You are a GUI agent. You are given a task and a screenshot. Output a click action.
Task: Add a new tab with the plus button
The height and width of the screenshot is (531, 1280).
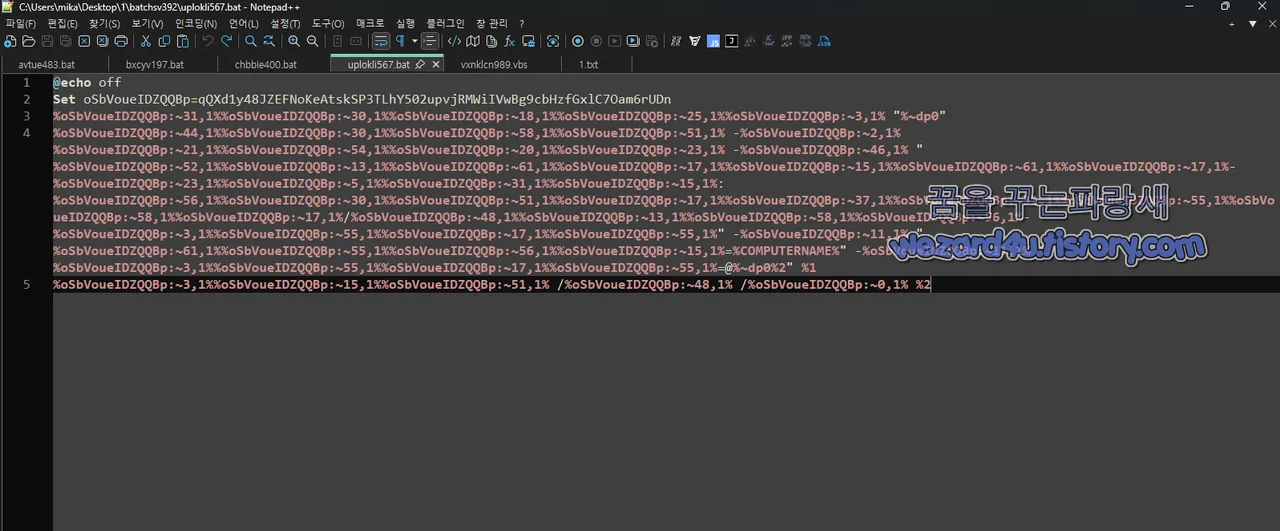(1231, 24)
